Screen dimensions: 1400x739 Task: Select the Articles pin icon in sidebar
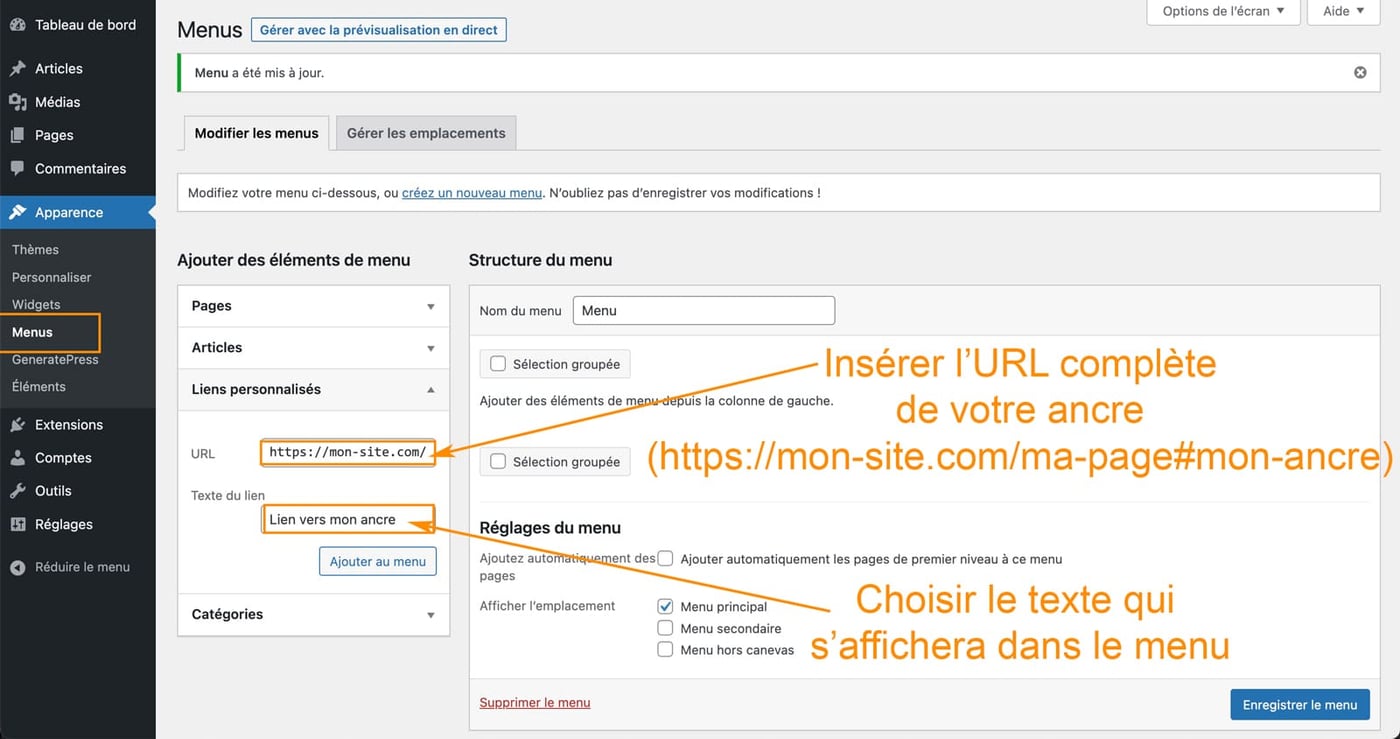coord(18,68)
